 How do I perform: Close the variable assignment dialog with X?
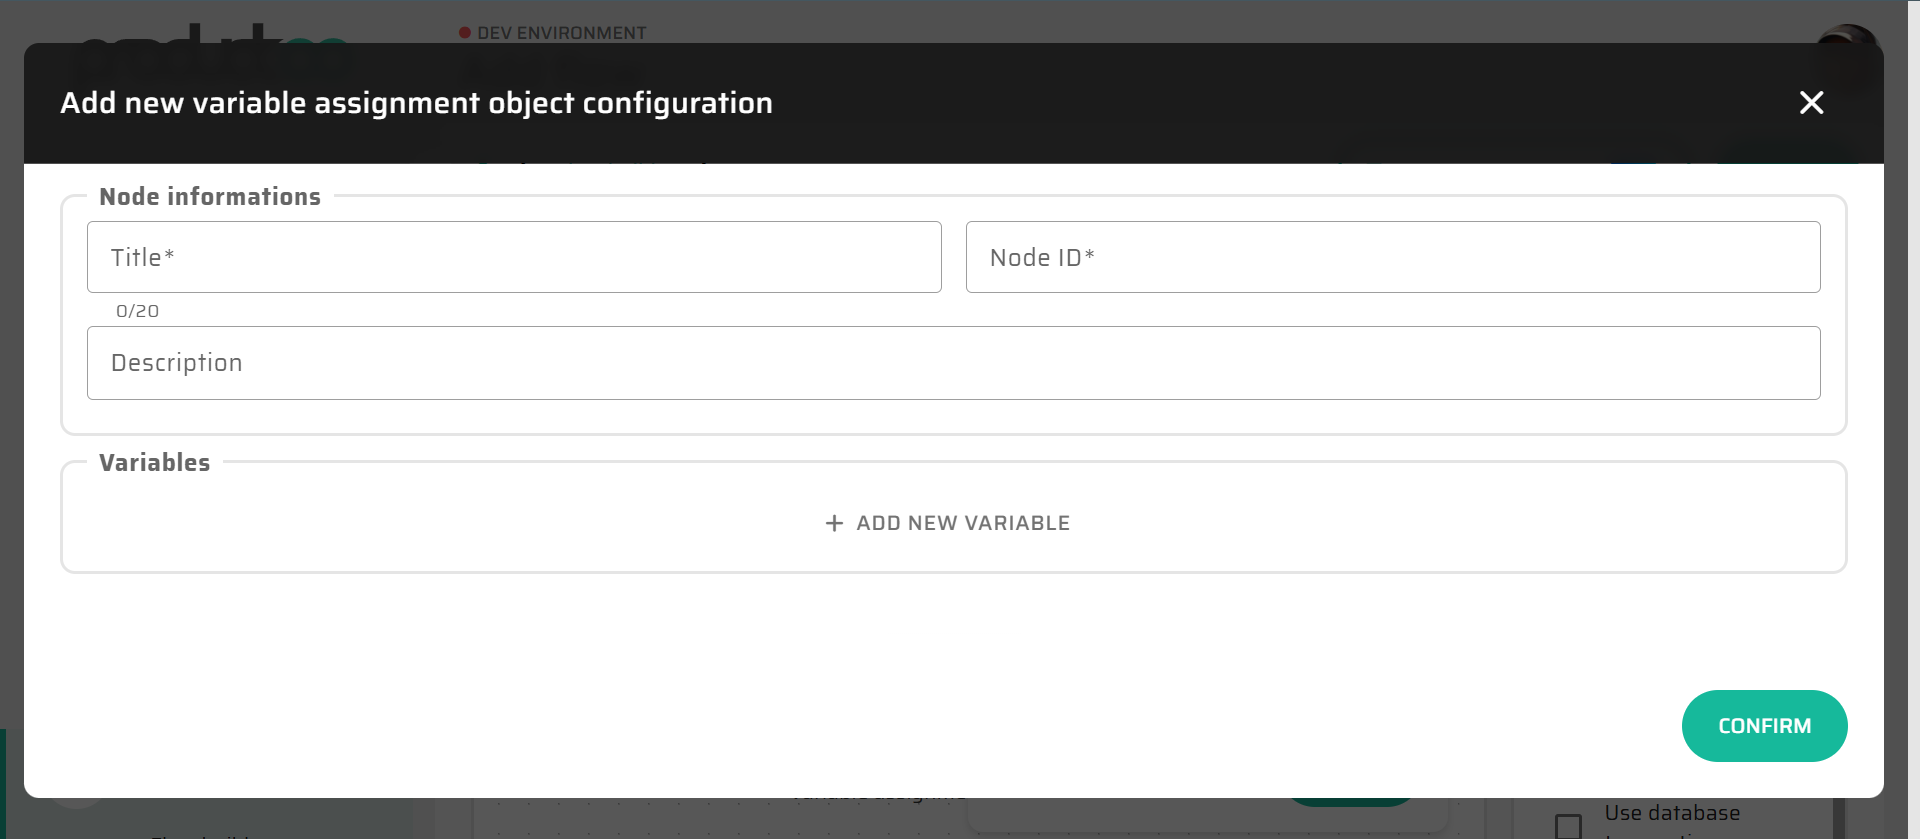tap(1811, 103)
